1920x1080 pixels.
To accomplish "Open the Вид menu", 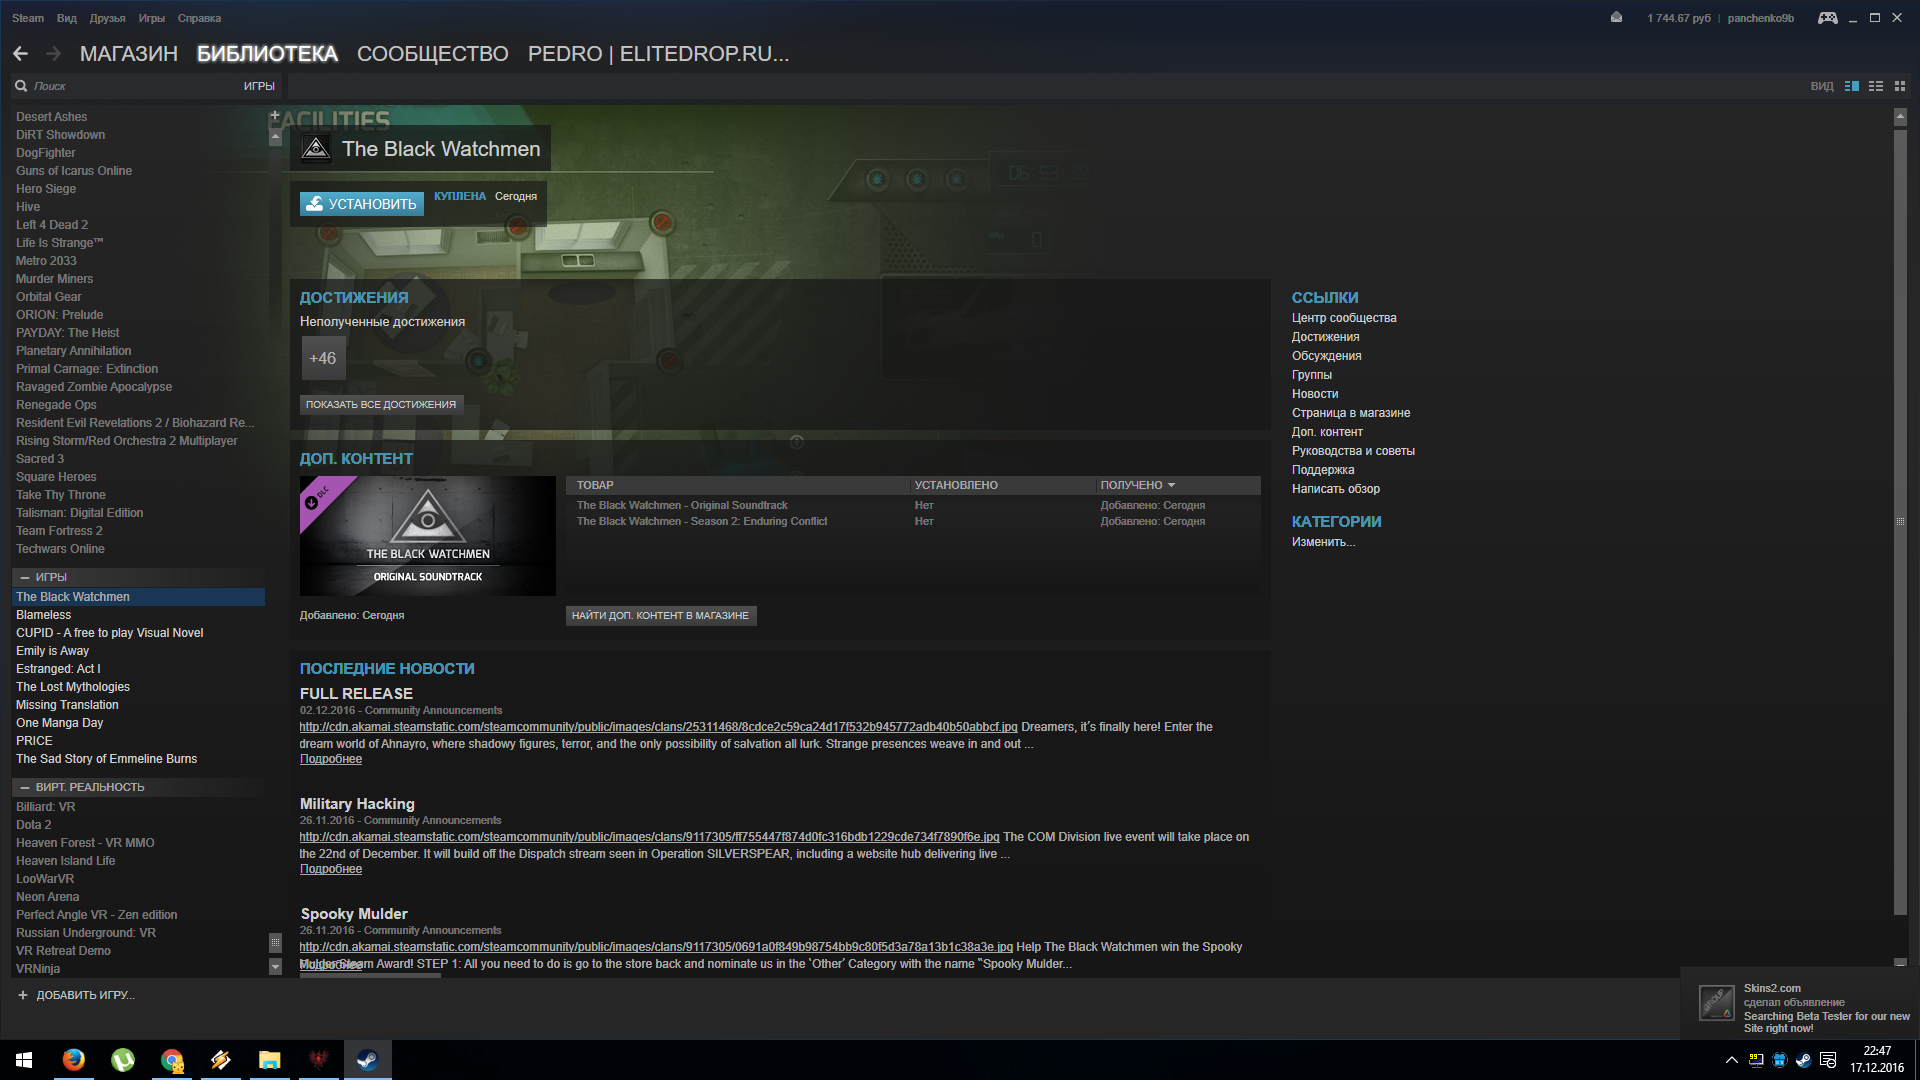I will (67, 18).
